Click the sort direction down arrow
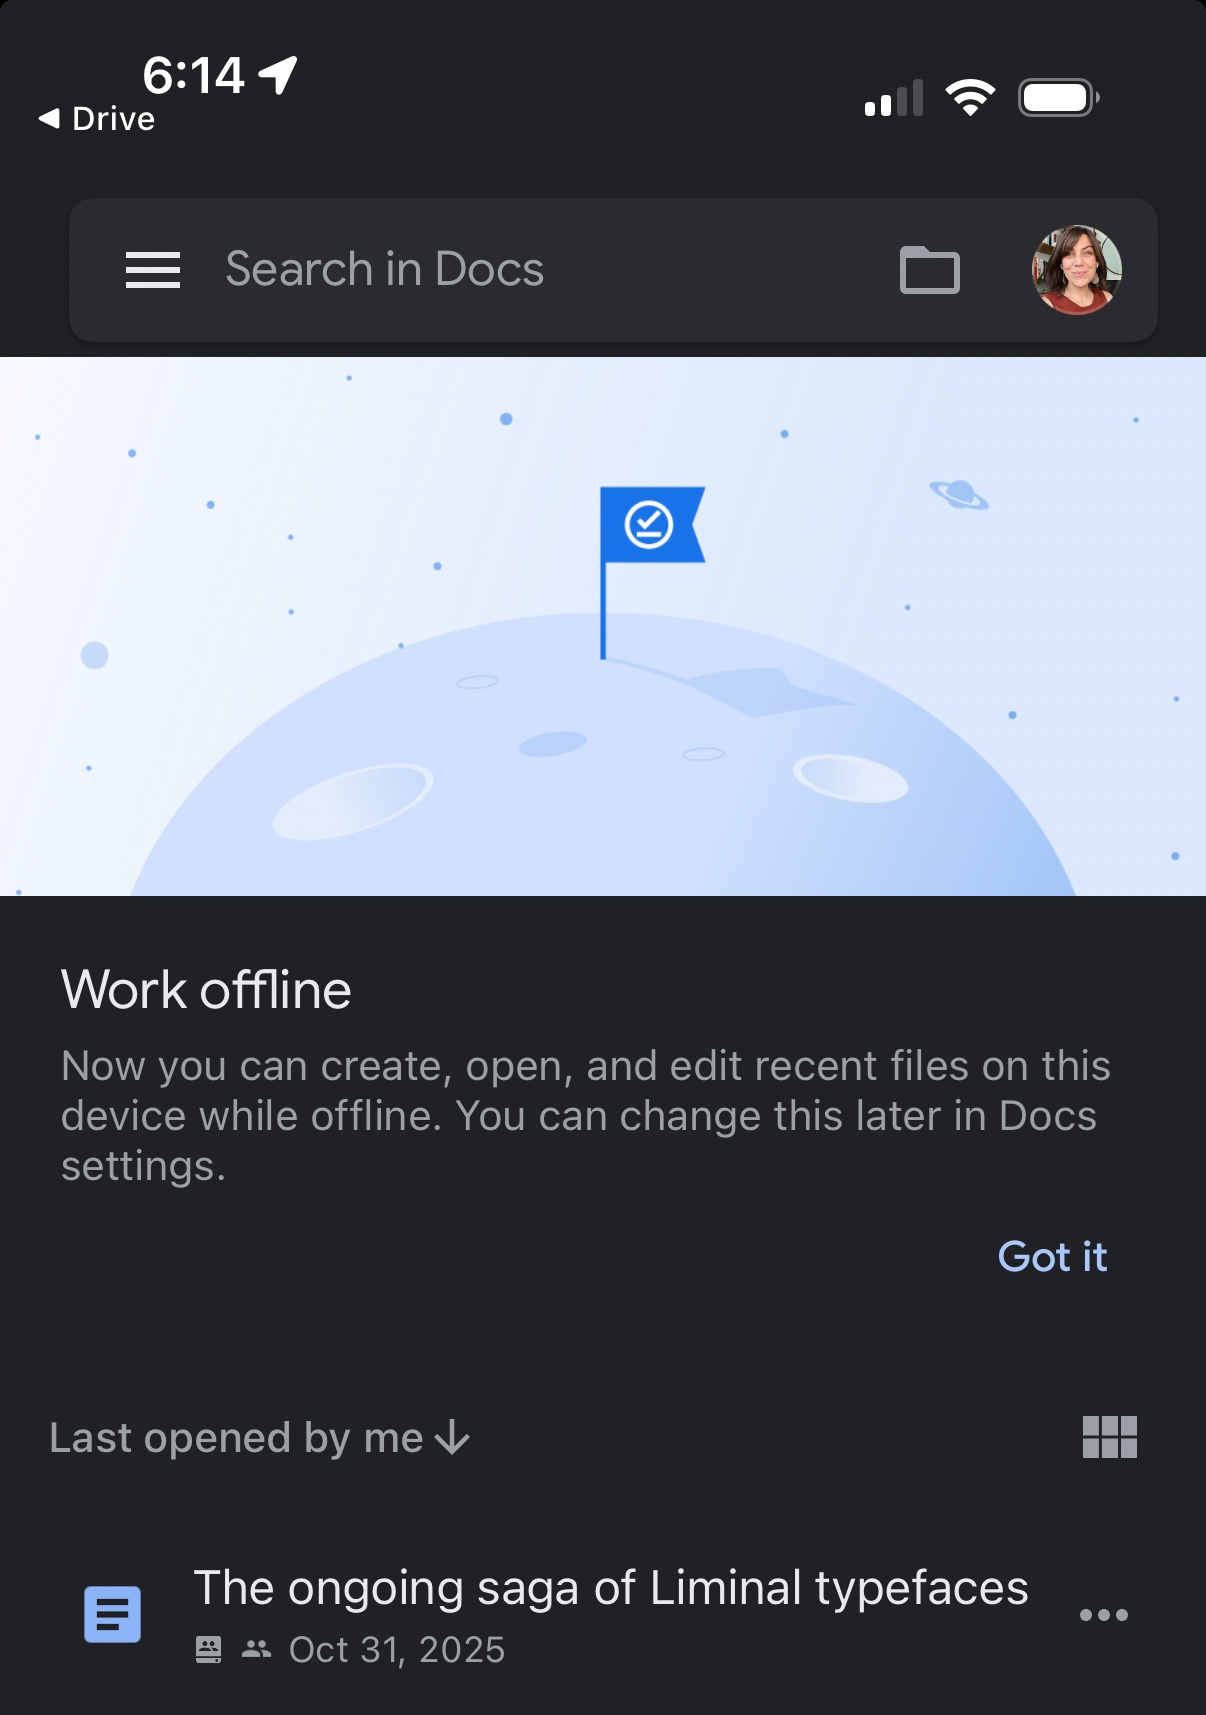Viewport: 1206px width, 1715px height. 453,1438
